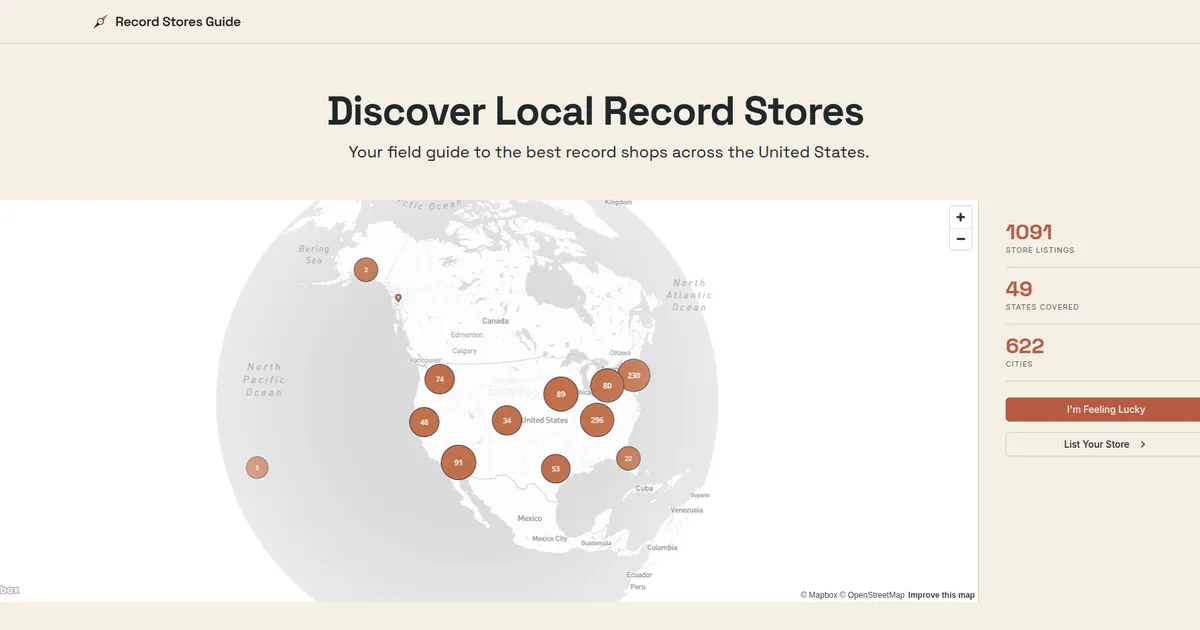Click the Calgary city label on map
The image size is (1200, 630).
(464, 351)
